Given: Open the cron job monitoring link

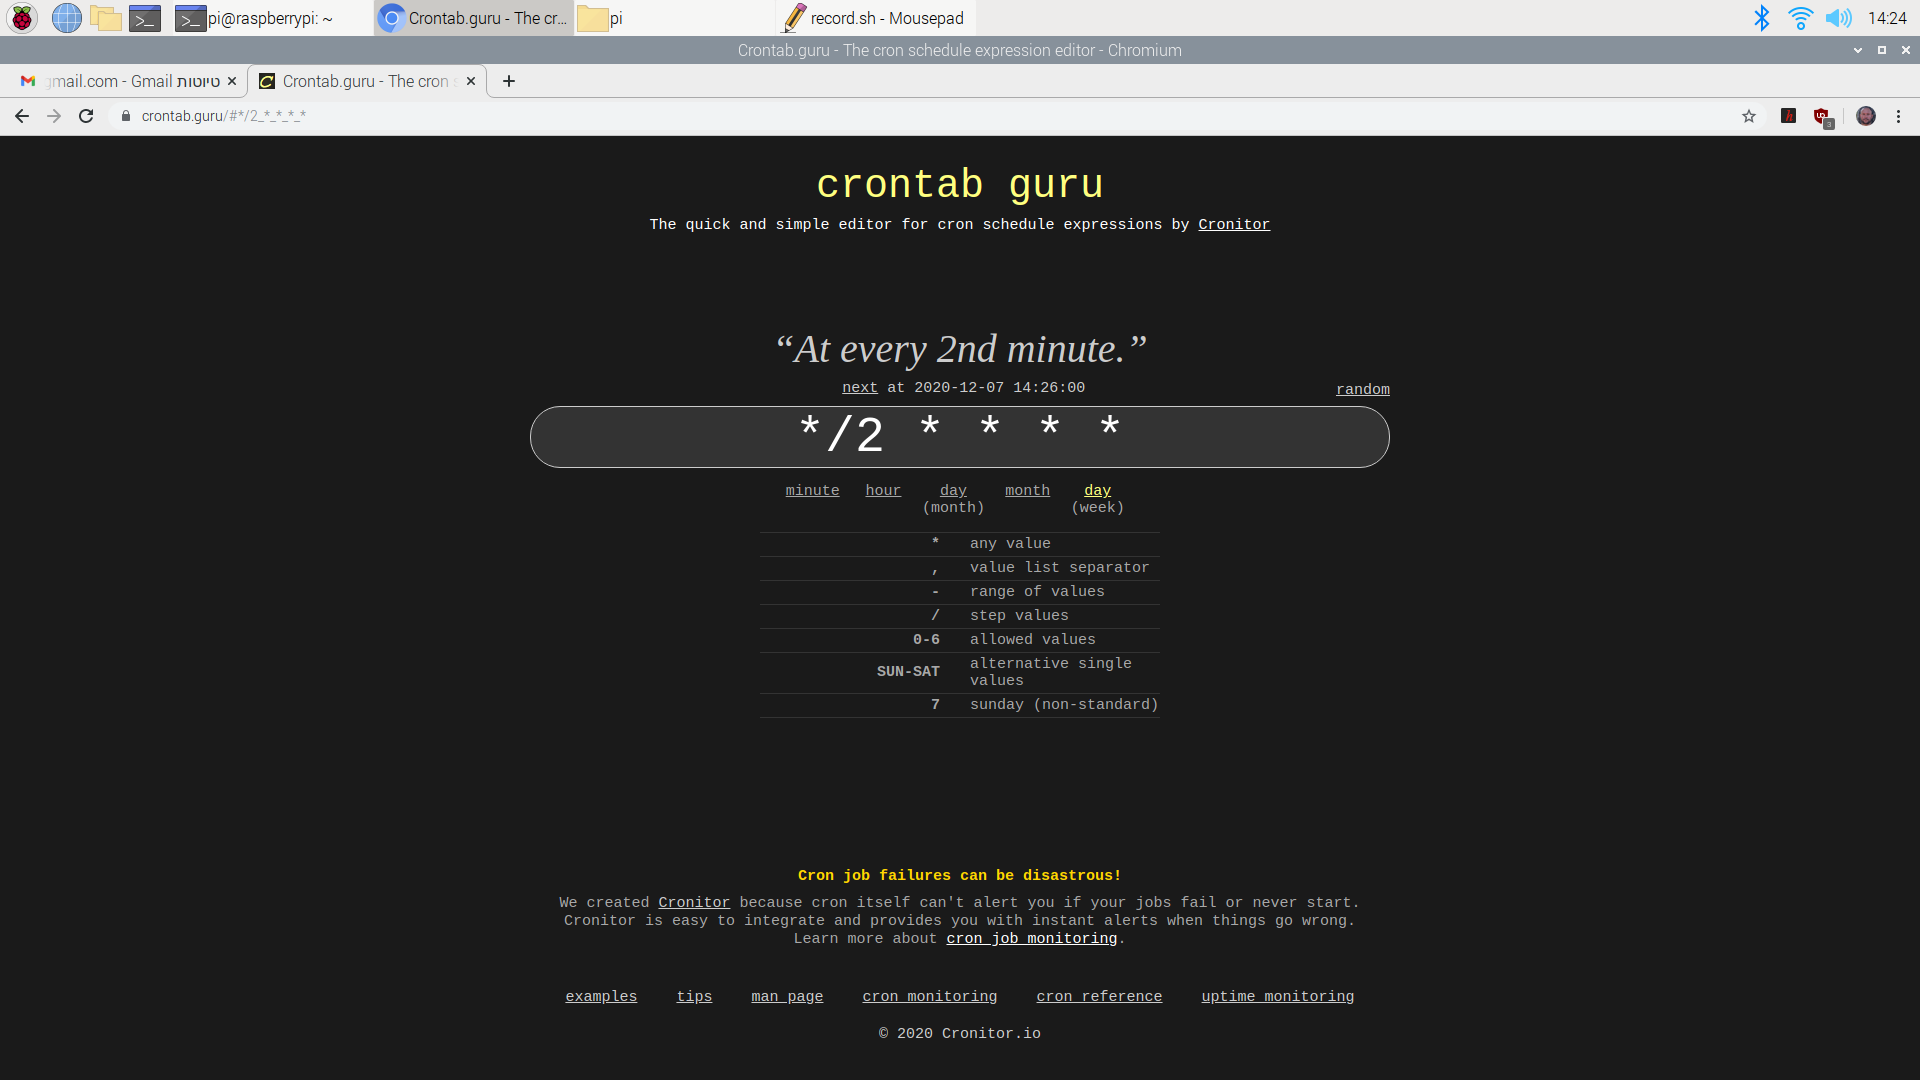Looking at the screenshot, I should click(1032, 939).
